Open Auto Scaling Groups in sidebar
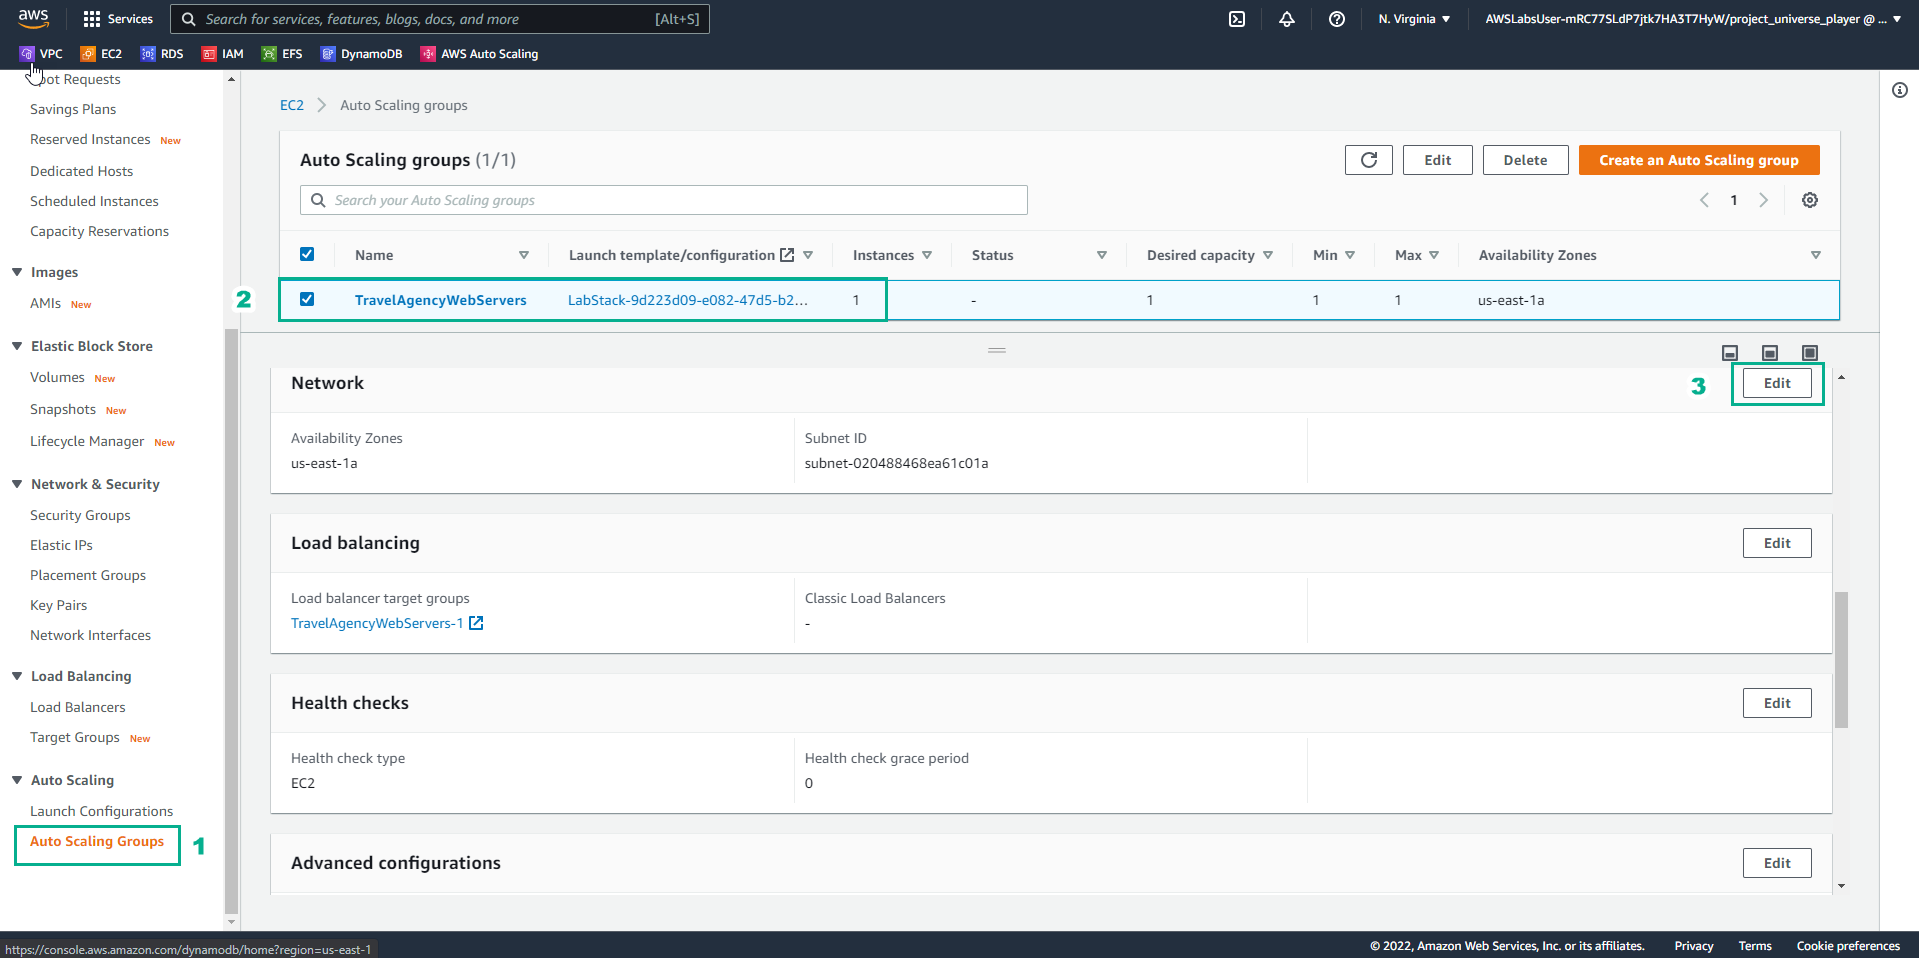The width and height of the screenshot is (1919, 958). (97, 841)
